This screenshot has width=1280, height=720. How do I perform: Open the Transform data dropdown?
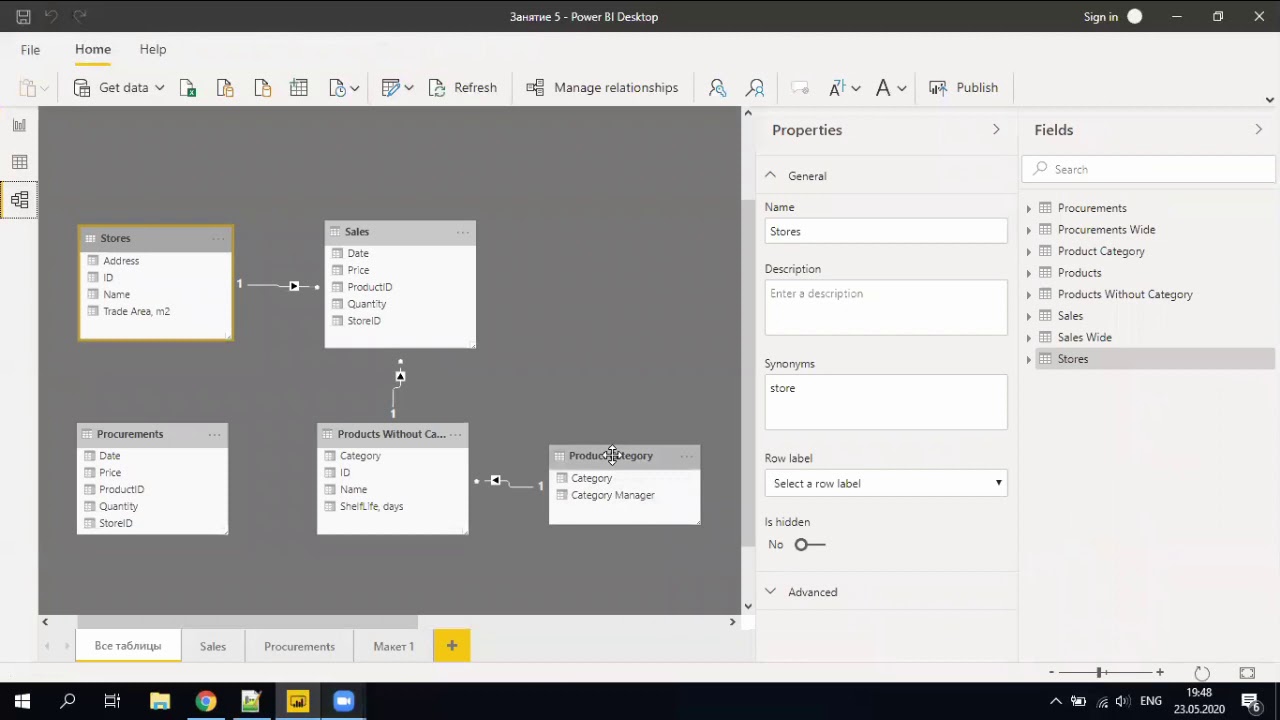point(397,88)
